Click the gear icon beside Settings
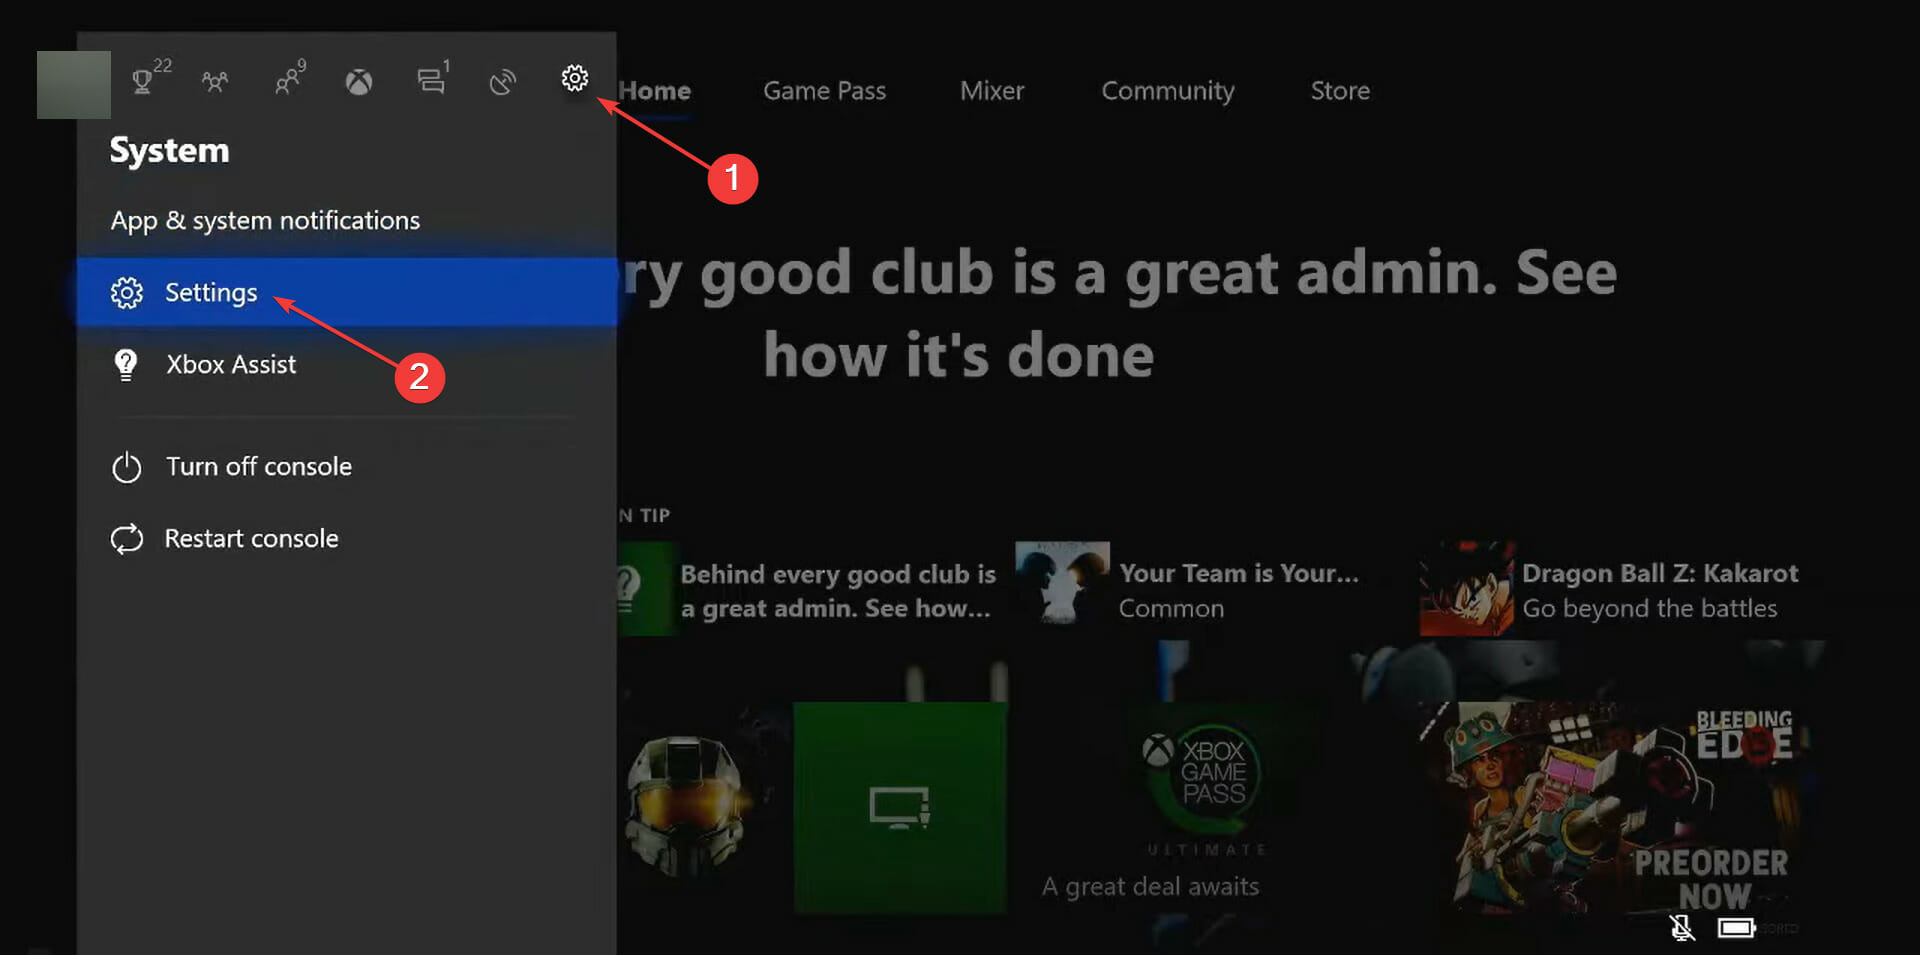This screenshot has width=1920, height=955. [127, 293]
